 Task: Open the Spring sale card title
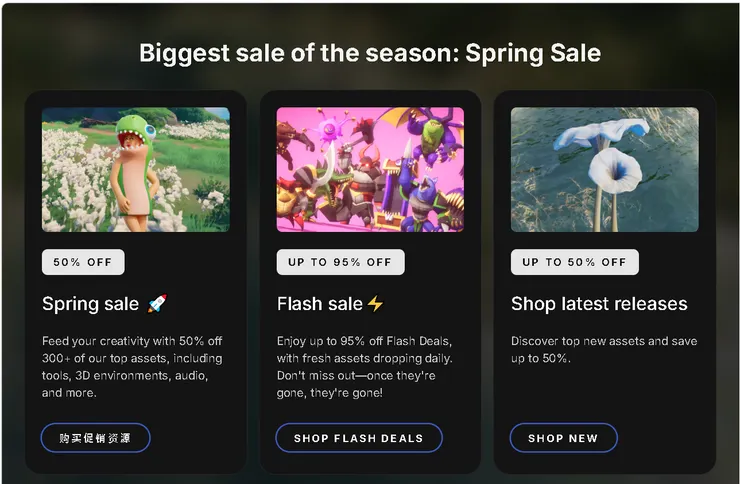coord(91,303)
